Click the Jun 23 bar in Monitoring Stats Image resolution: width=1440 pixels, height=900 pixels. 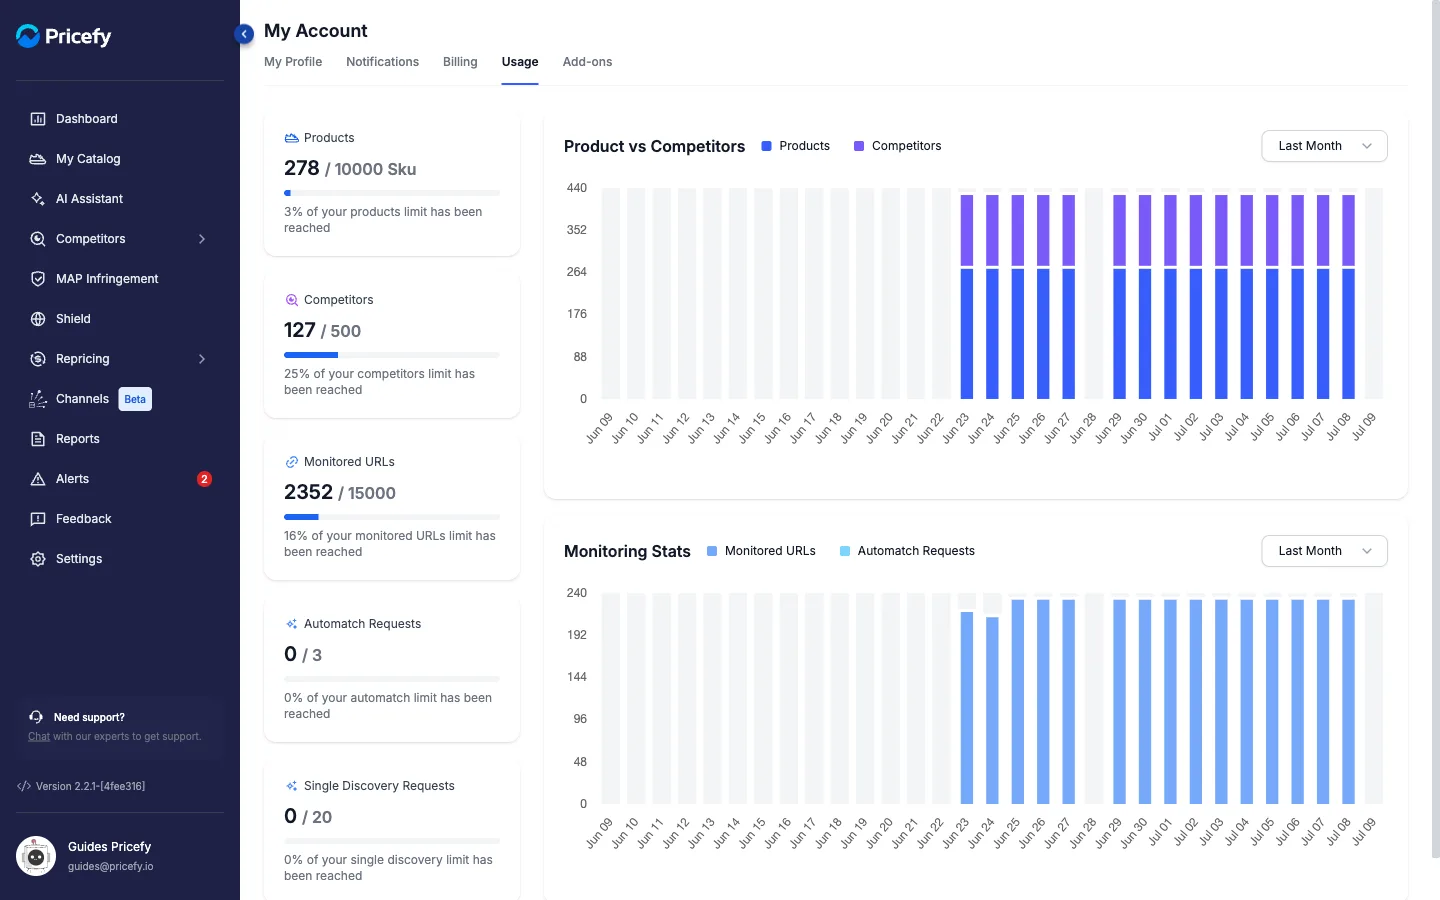coord(967,707)
